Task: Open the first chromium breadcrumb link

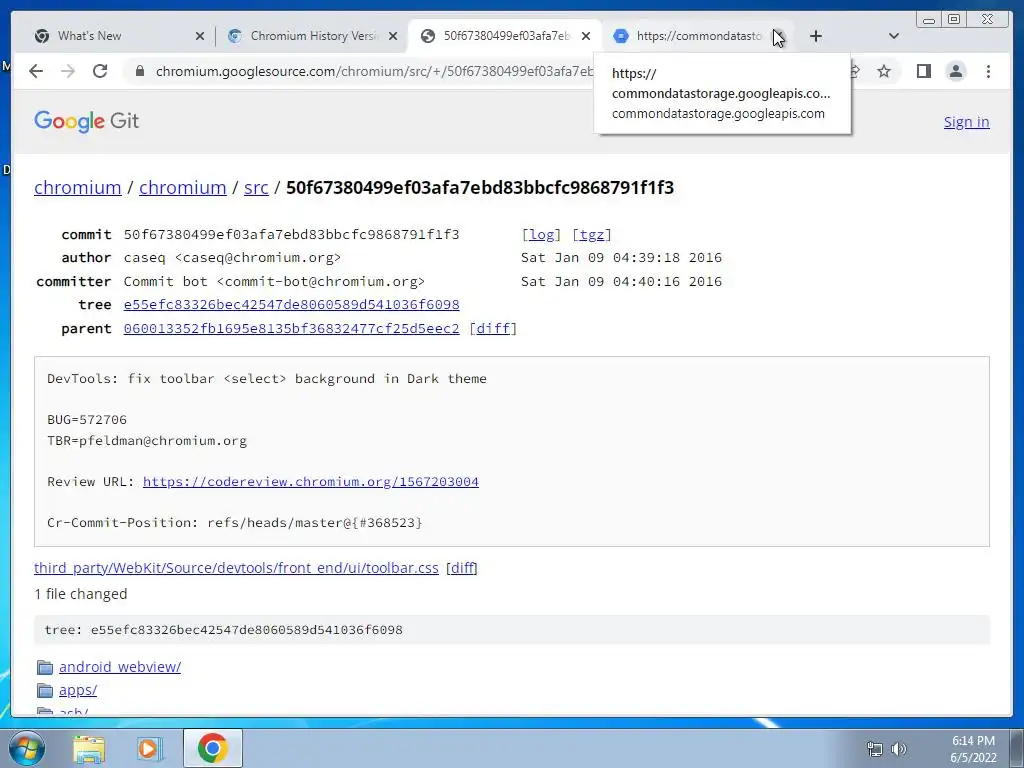Action: point(78,187)
